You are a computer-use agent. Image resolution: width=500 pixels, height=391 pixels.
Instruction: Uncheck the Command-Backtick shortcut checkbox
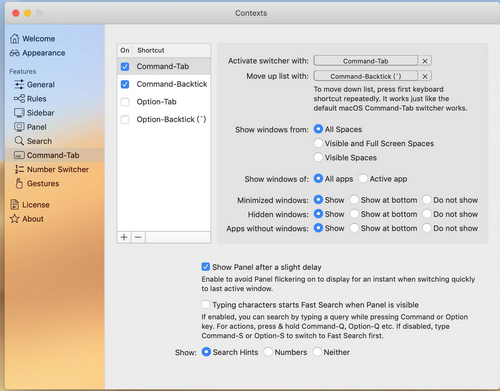pyautogui.click(x=125, y=84)
